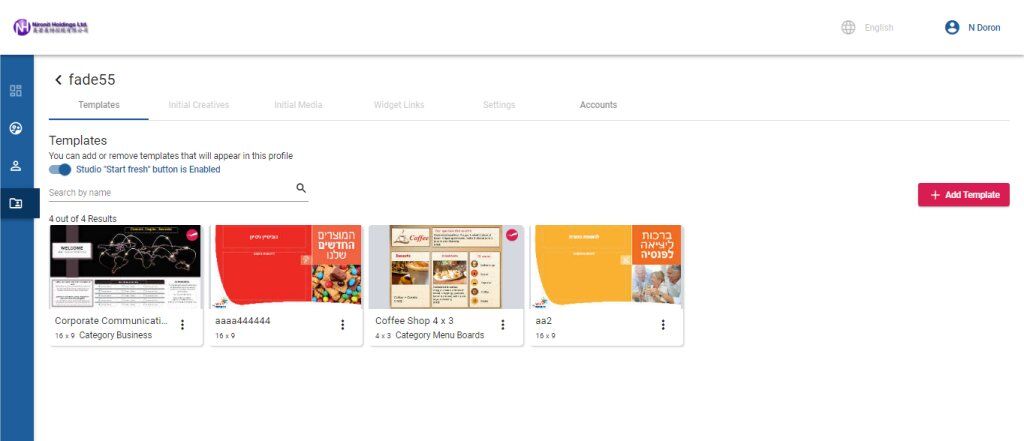Open options menu for Coffee Shop template
Screen dimensions: 1024x441
[x=502, y=325]
